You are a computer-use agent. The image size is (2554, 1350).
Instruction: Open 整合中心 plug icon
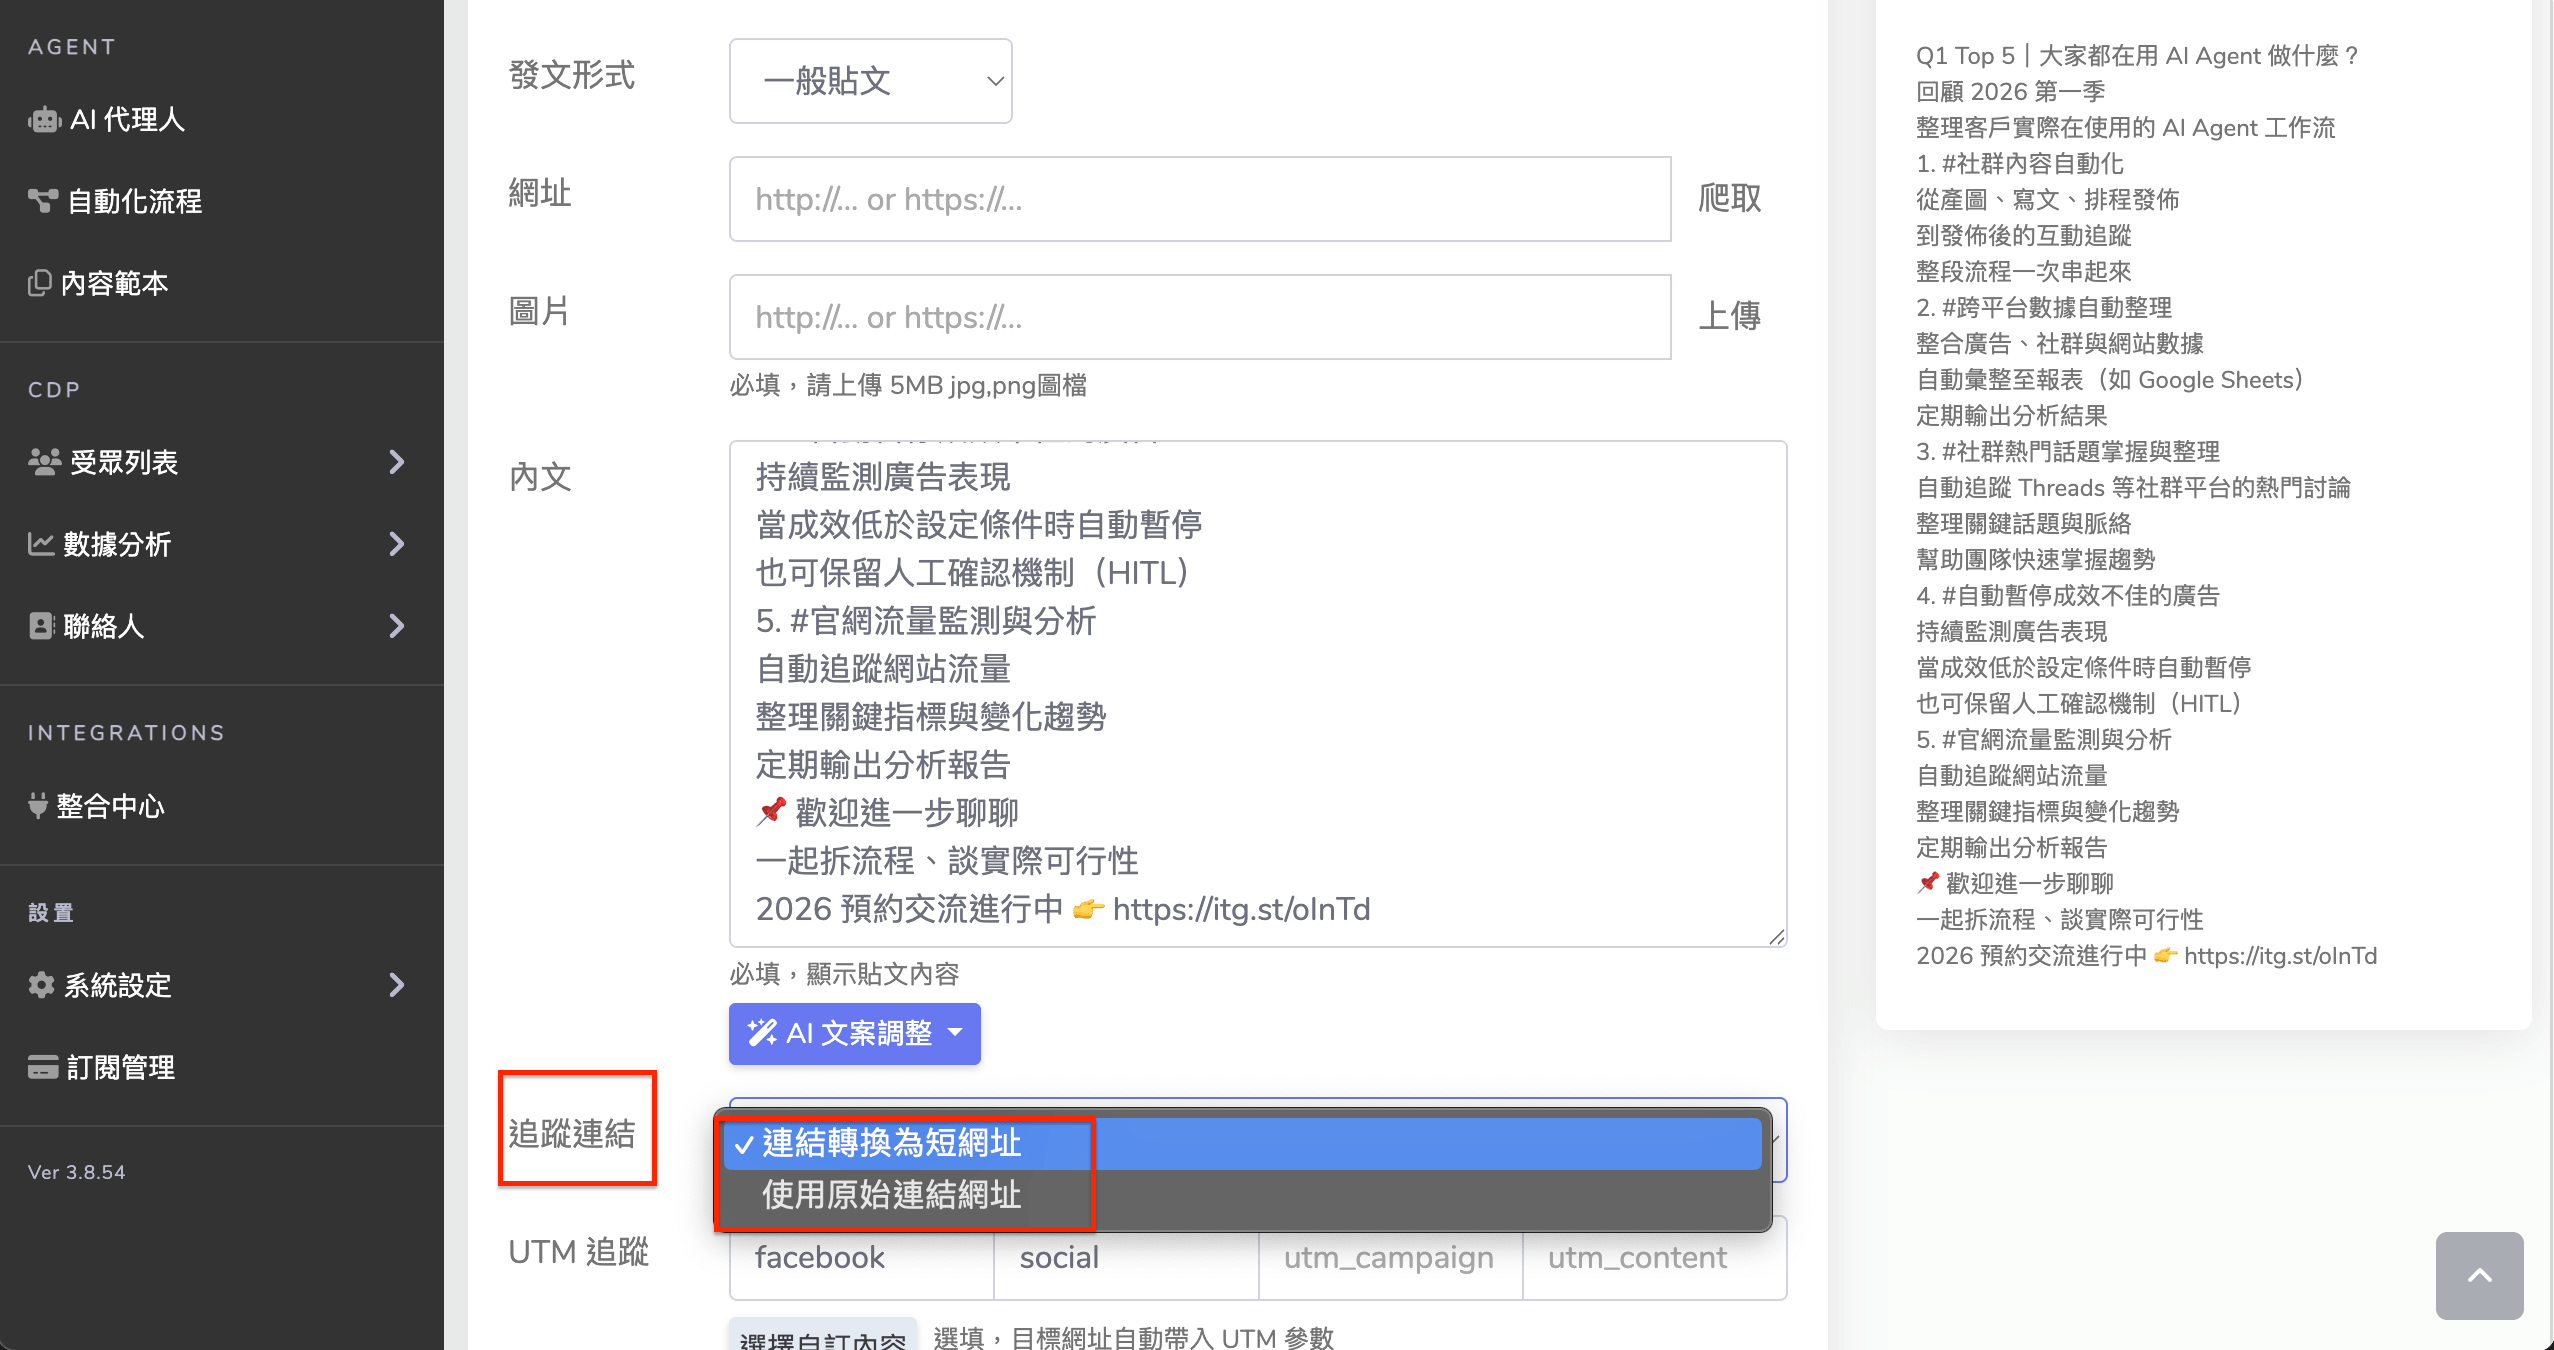38,806
